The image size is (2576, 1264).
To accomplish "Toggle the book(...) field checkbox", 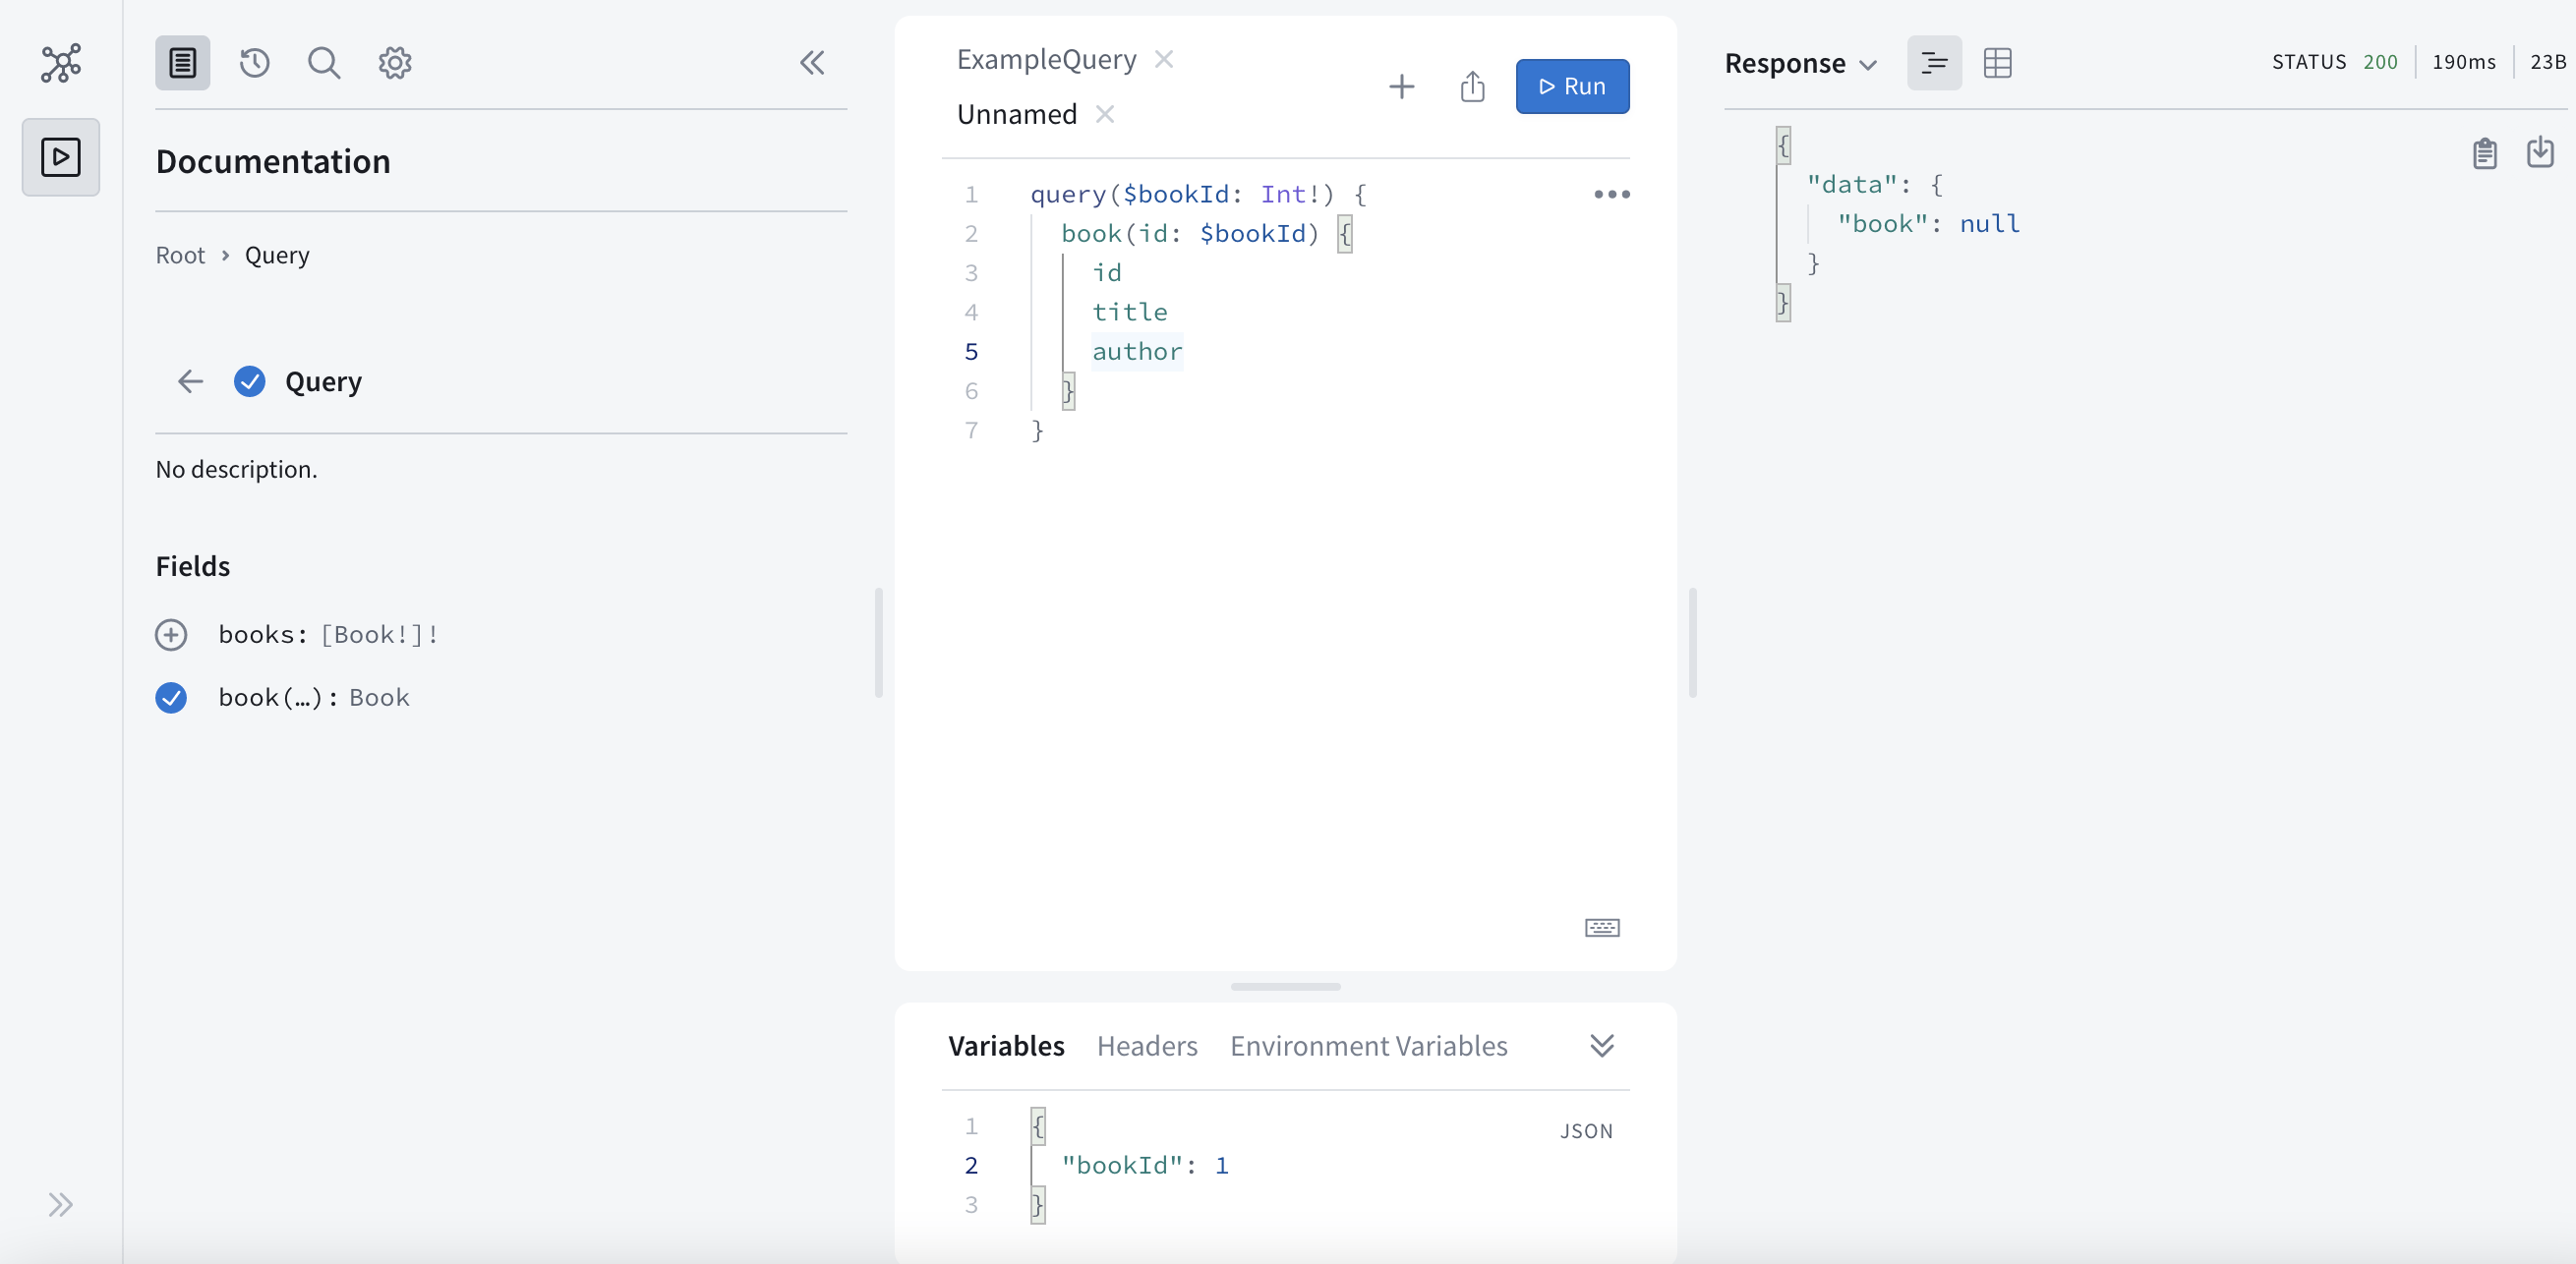I will pyautogui.click(x=171, y=696).
